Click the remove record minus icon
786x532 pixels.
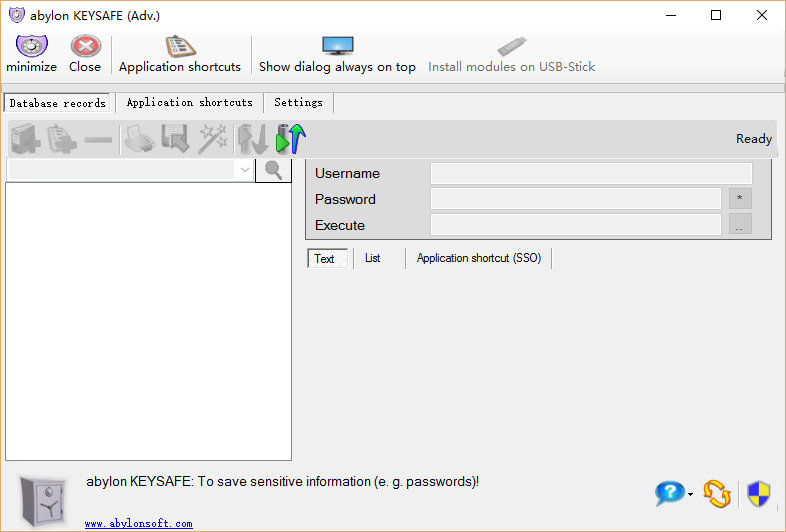click(x=98, y=139)
